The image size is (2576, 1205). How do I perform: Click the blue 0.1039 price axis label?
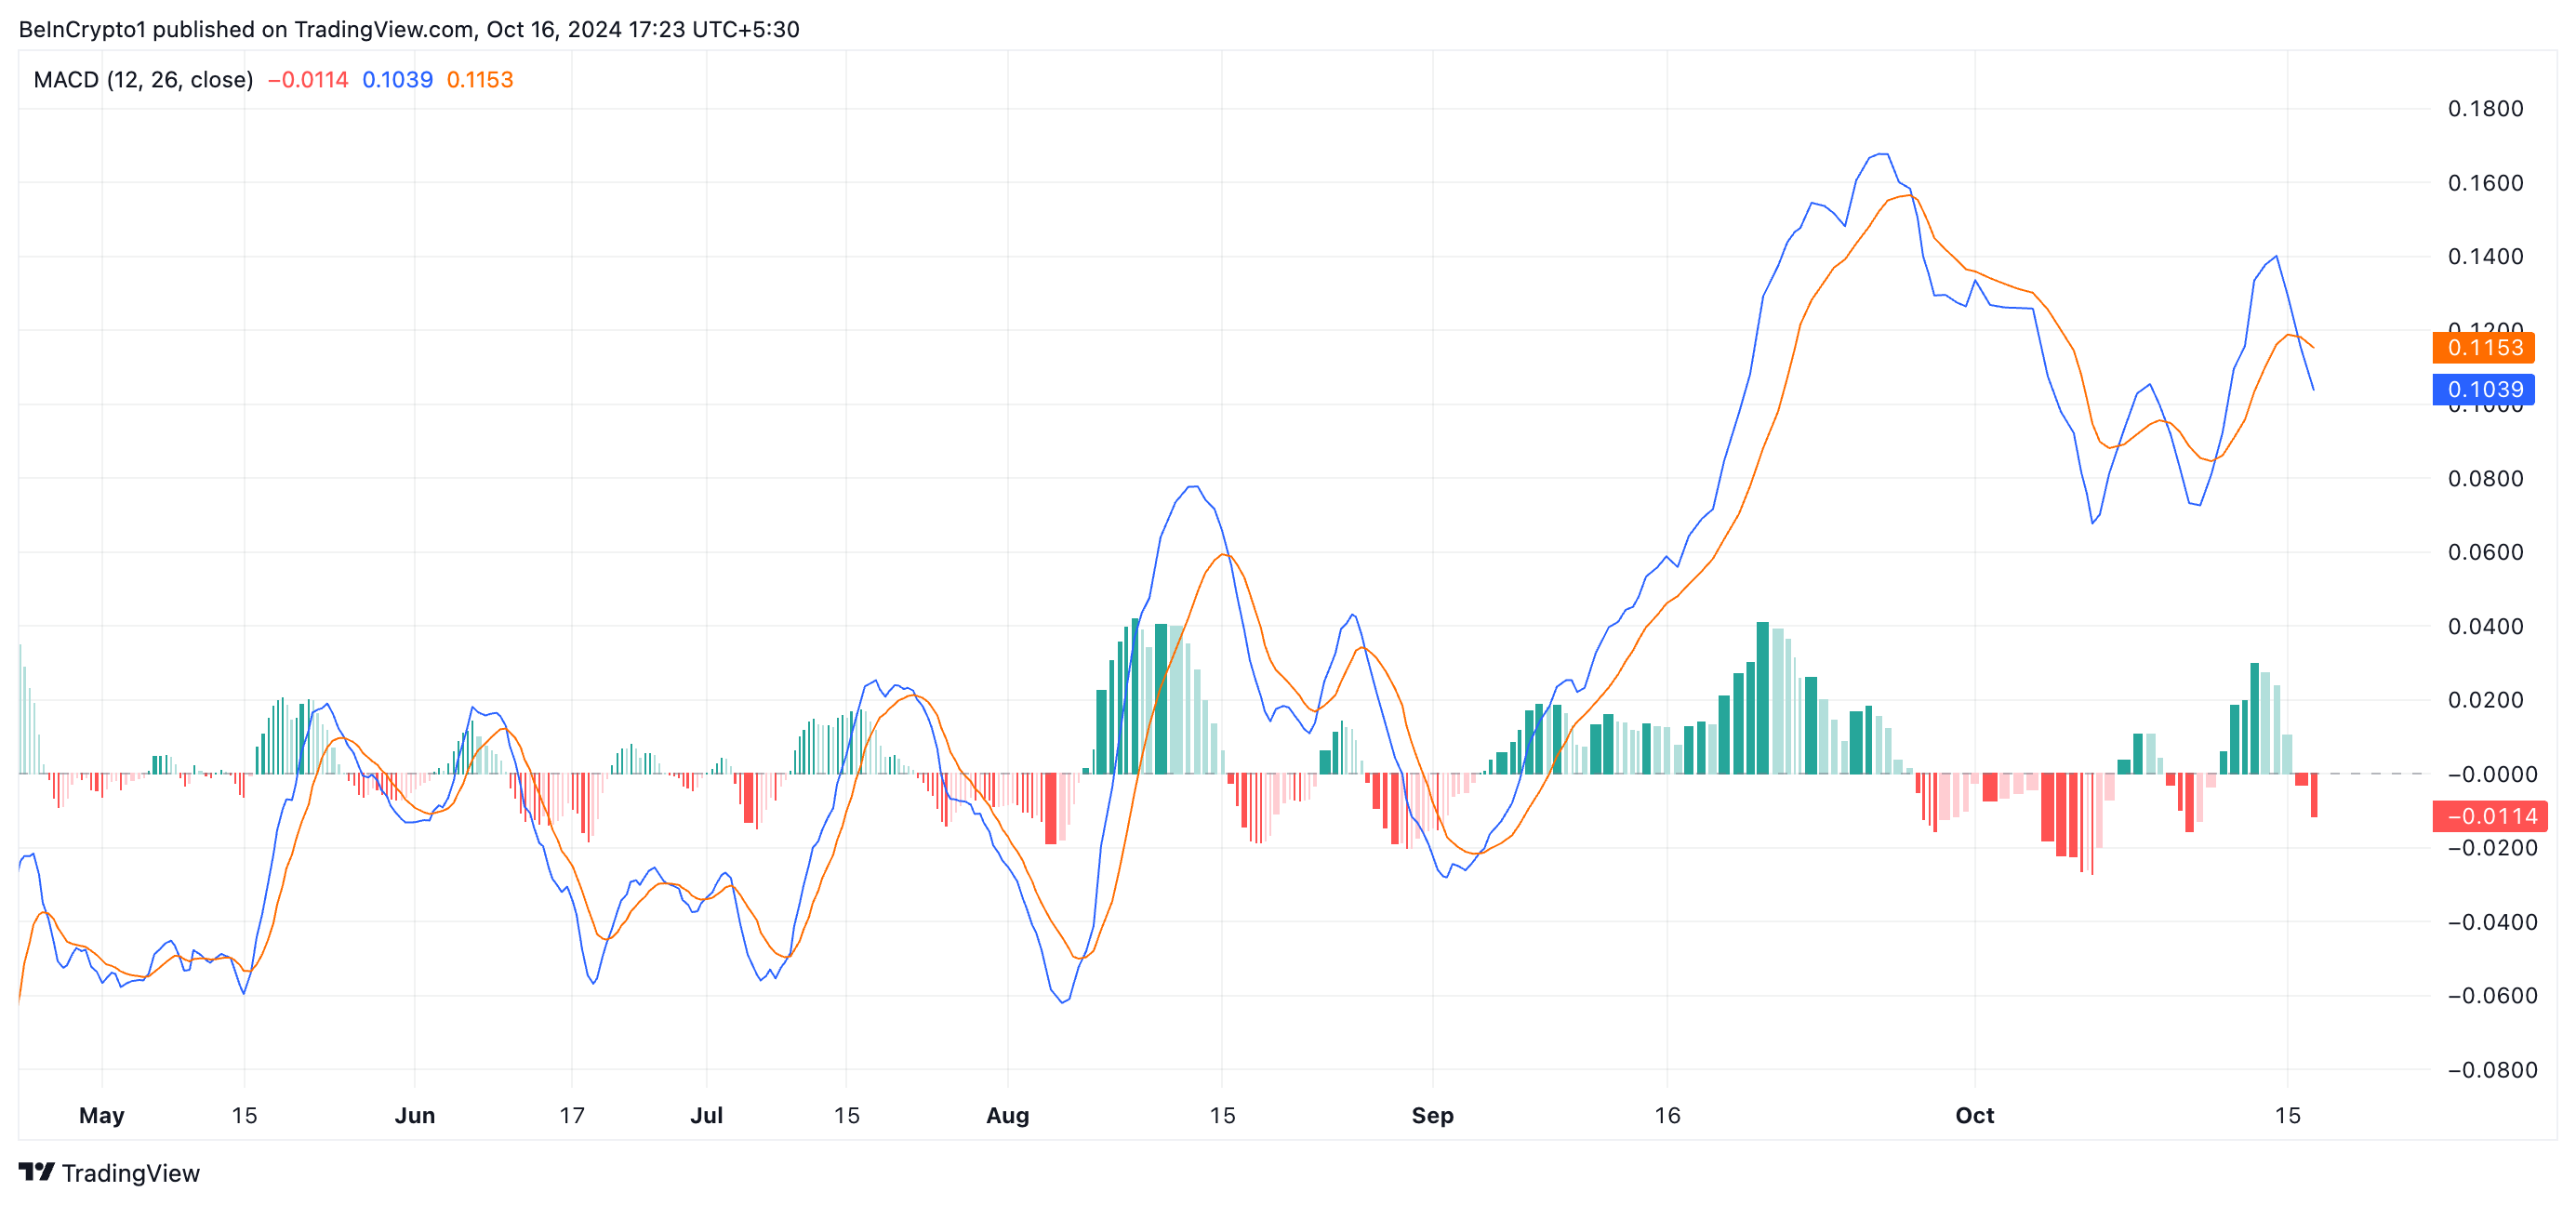coord(2483,390)
